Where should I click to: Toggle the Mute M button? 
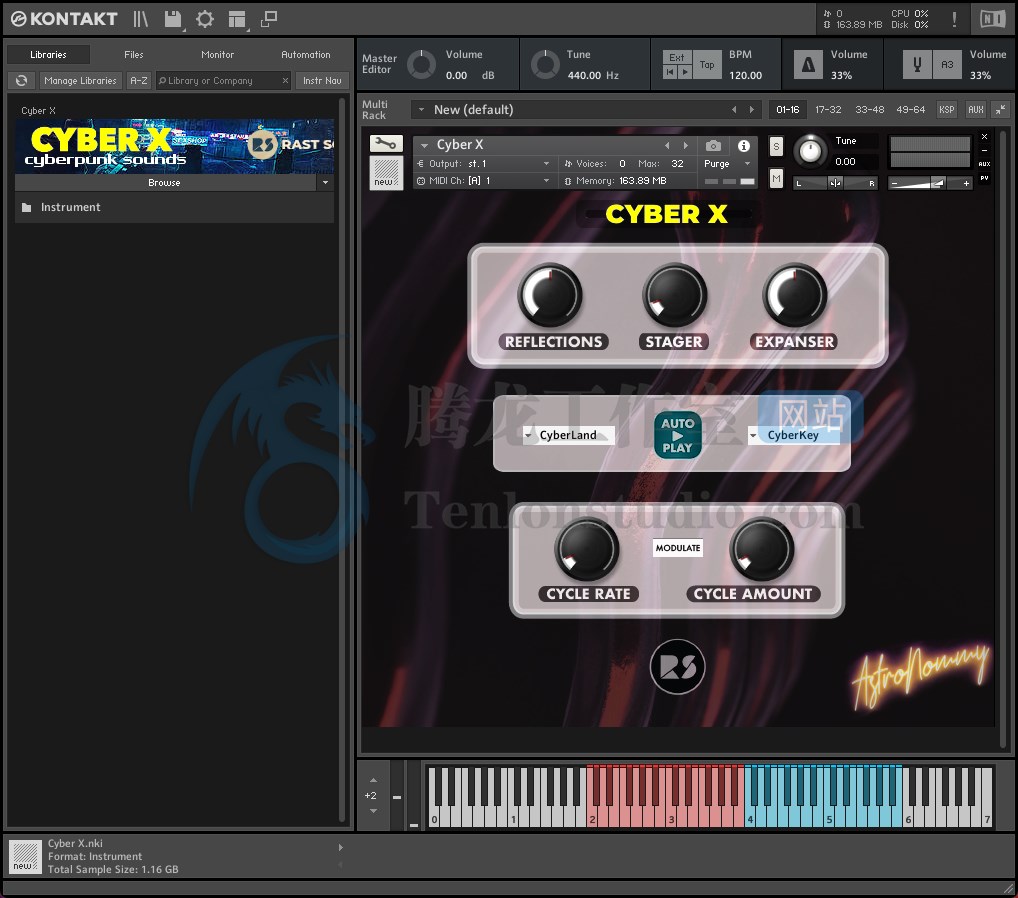tap(776, 178)
